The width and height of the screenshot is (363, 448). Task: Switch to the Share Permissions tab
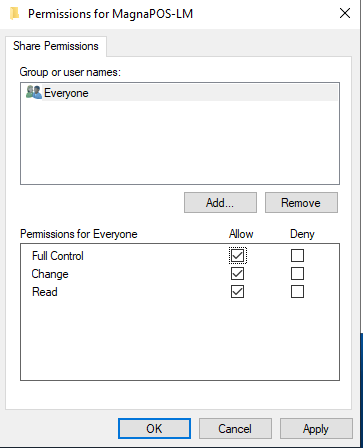pos(56,46)
